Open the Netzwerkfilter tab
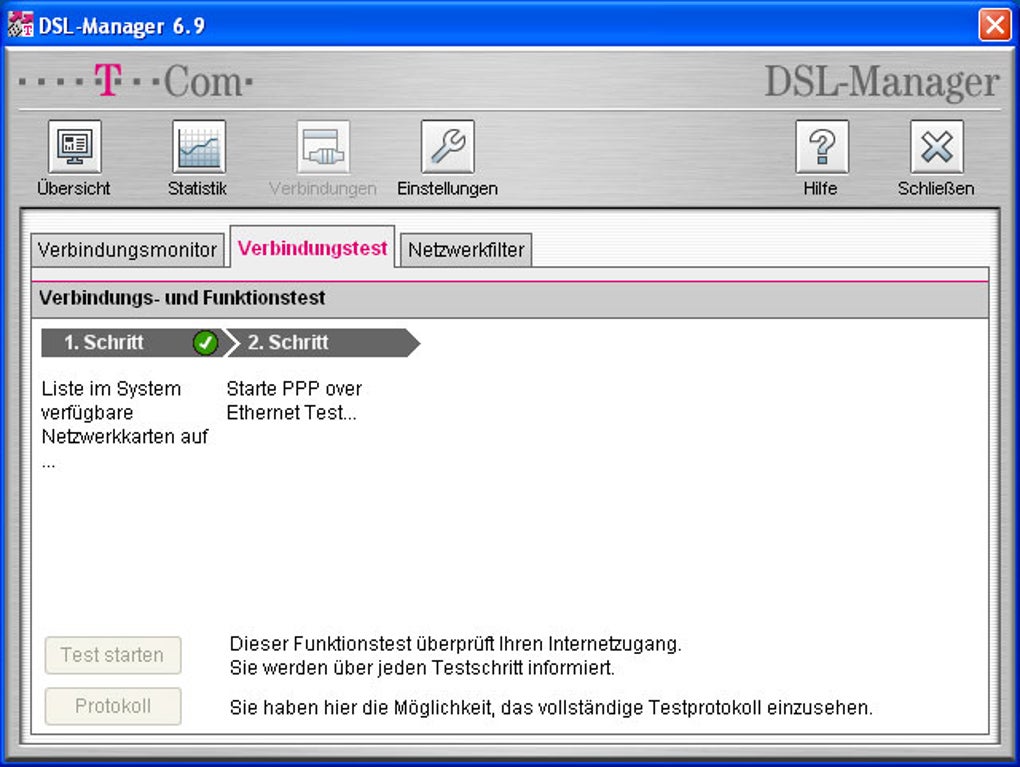The height and width of the screenshot is (767, 1020). (x=466, y=250)
